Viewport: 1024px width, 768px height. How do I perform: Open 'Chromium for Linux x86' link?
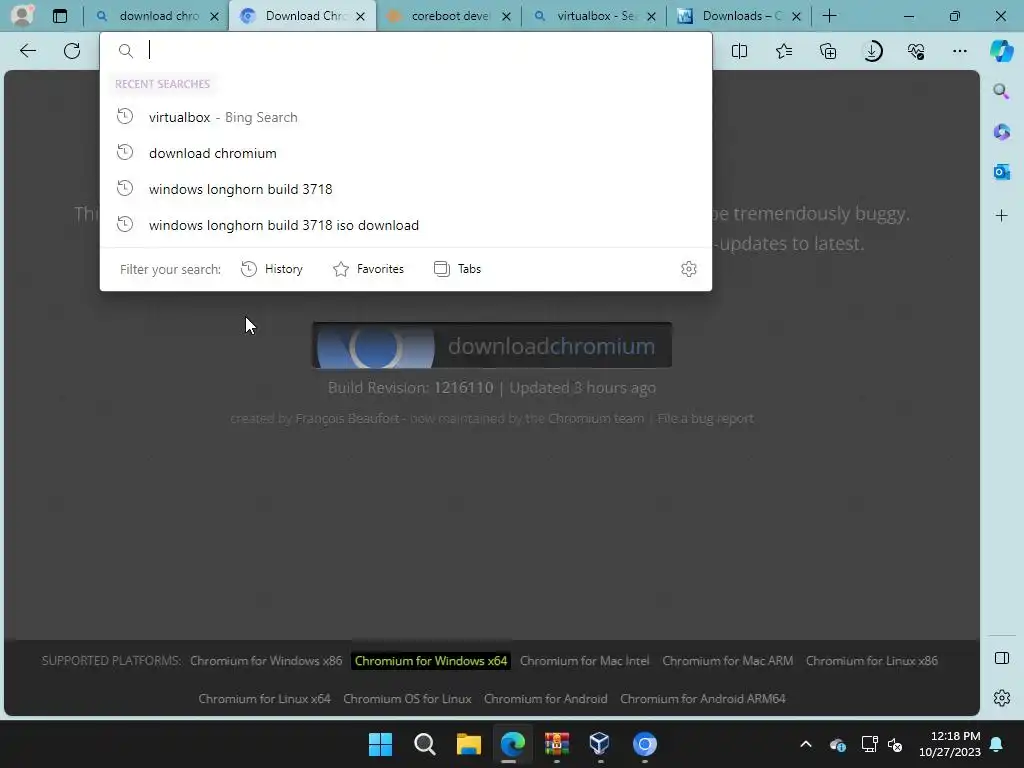(x=872, y=661)
